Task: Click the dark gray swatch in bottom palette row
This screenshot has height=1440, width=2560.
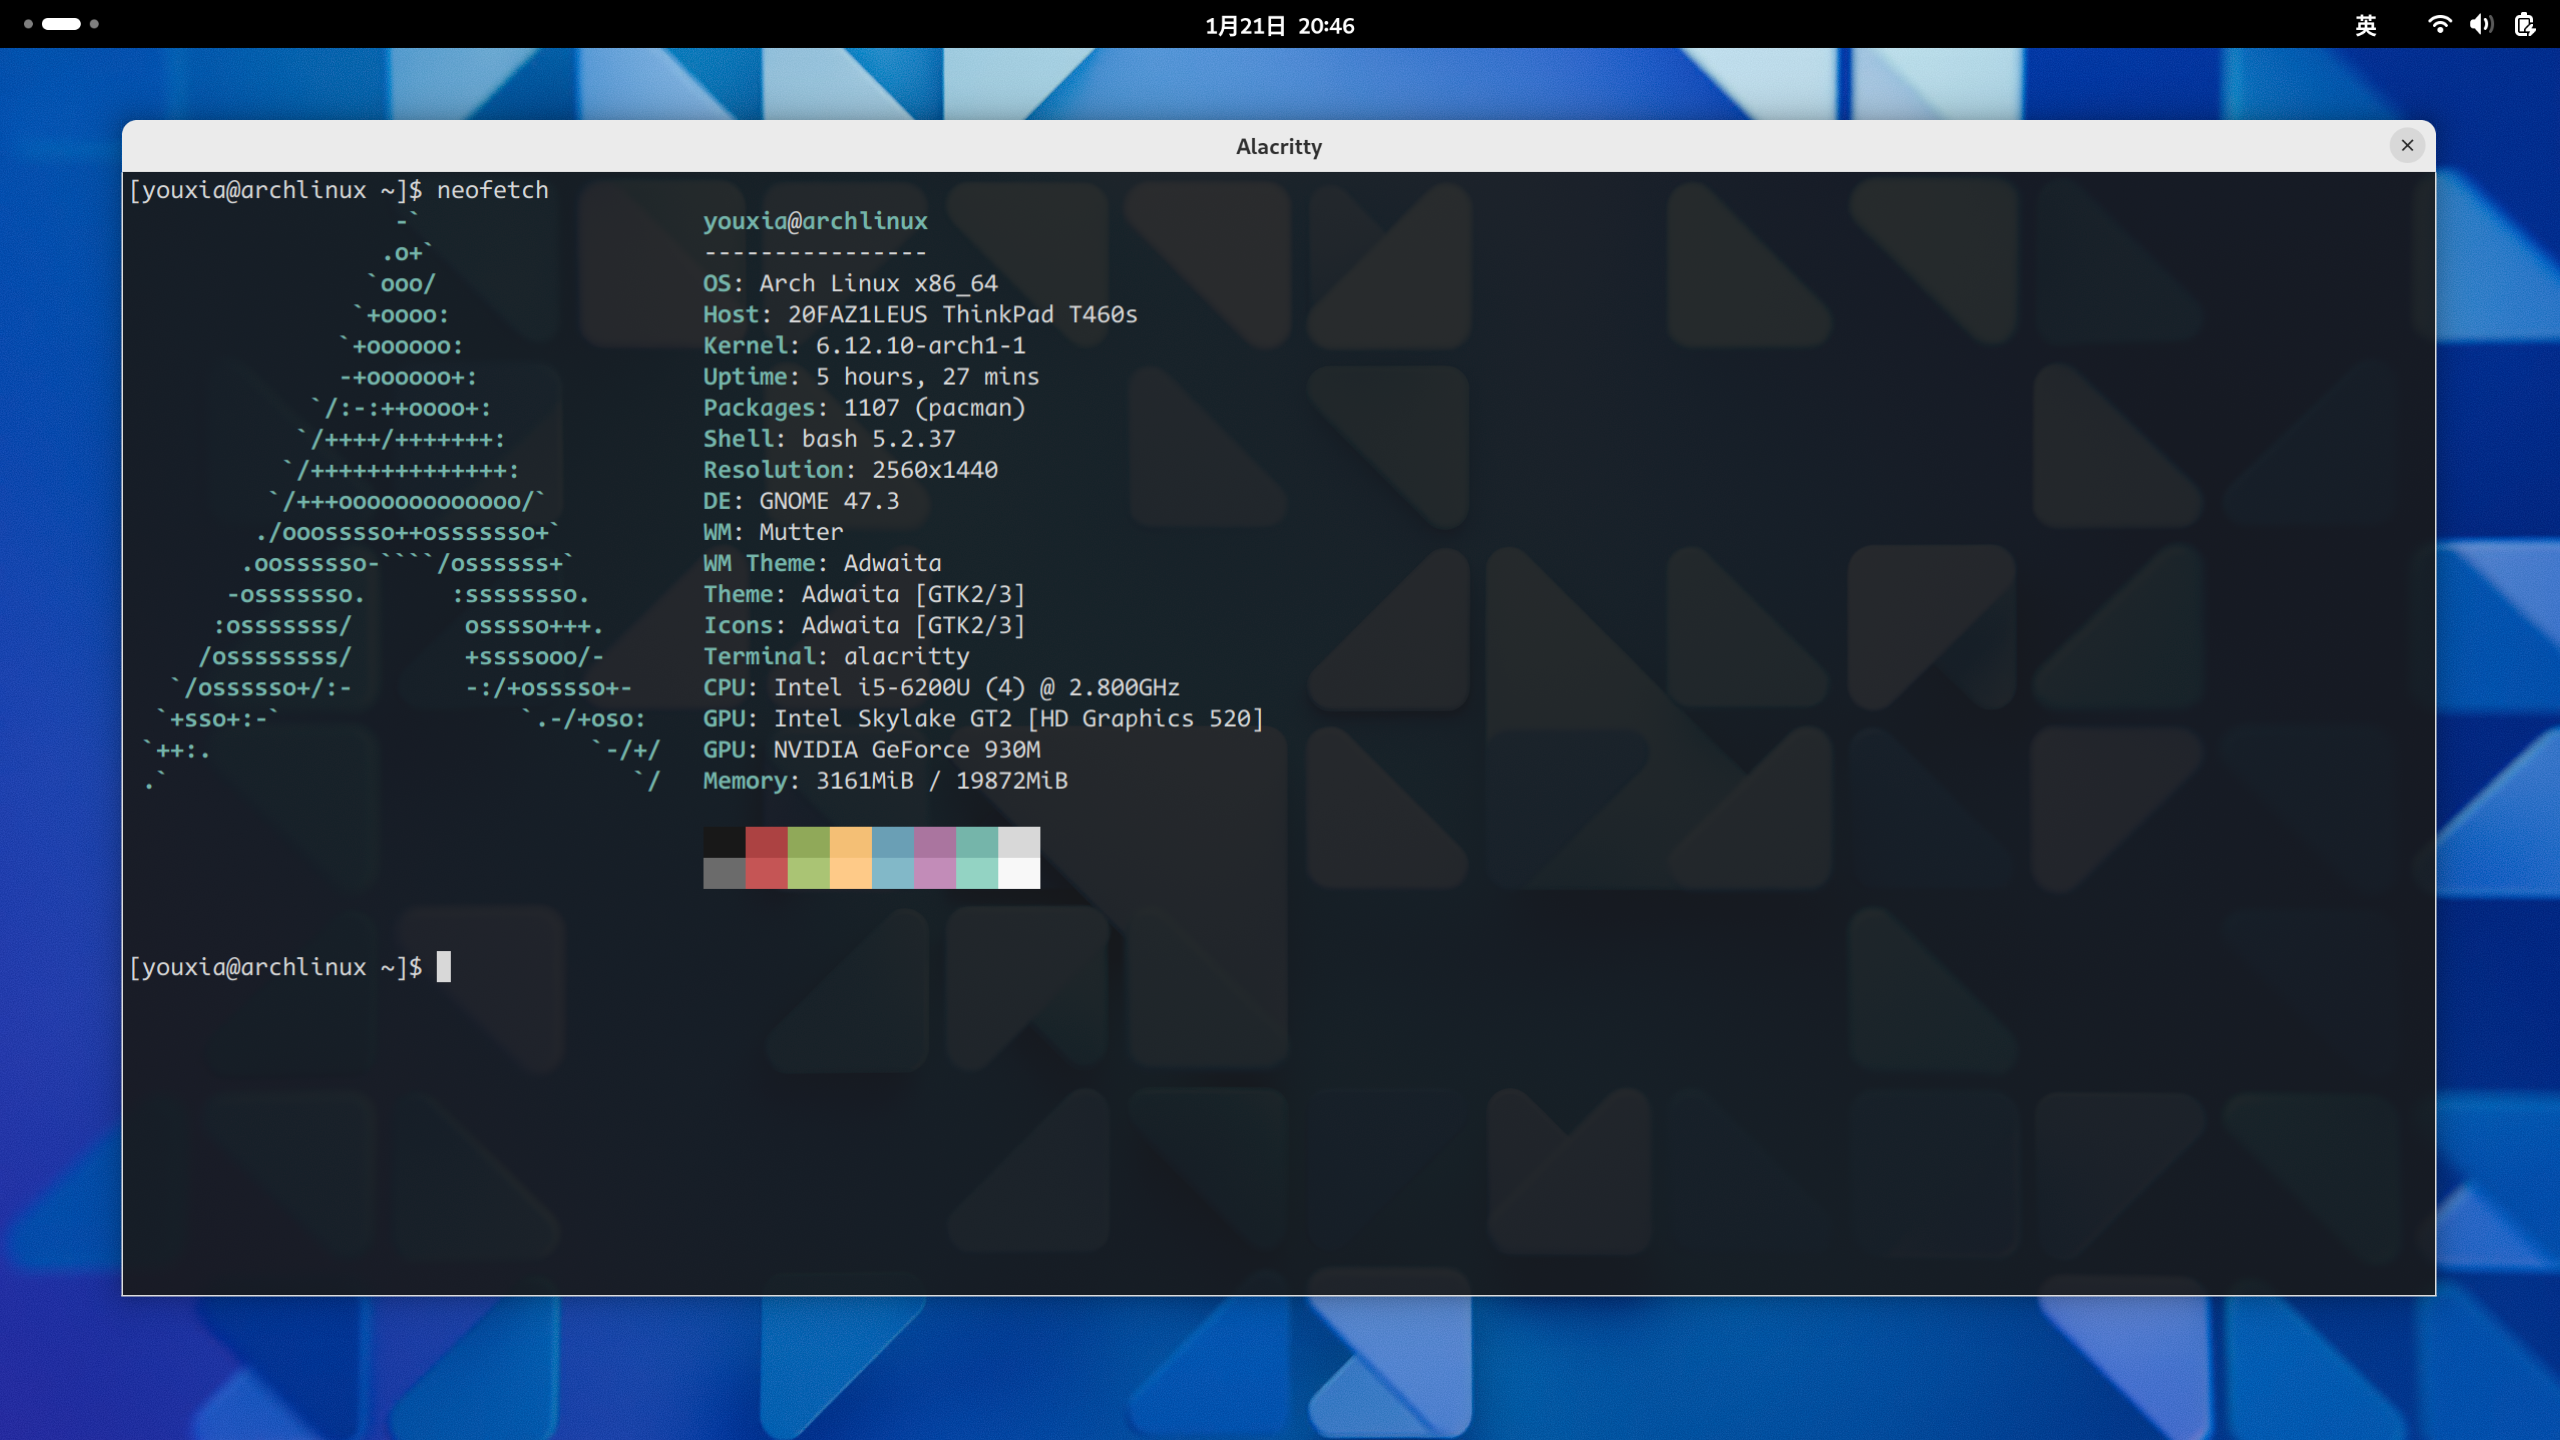Action: click(724, 873)
